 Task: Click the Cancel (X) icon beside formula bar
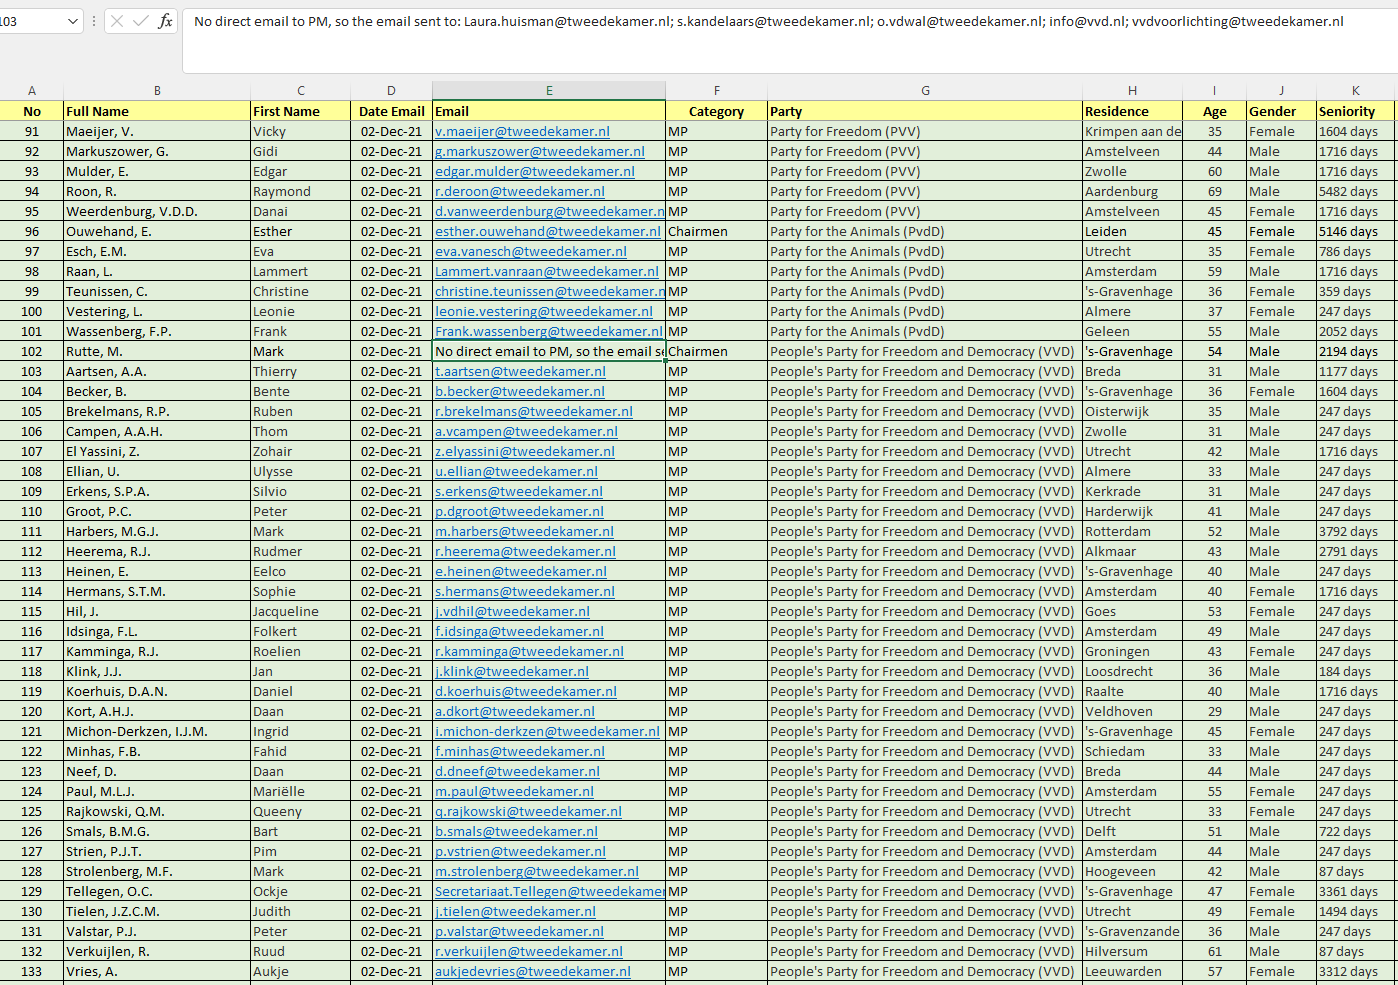pyautogui.click(x=119, y=20)
